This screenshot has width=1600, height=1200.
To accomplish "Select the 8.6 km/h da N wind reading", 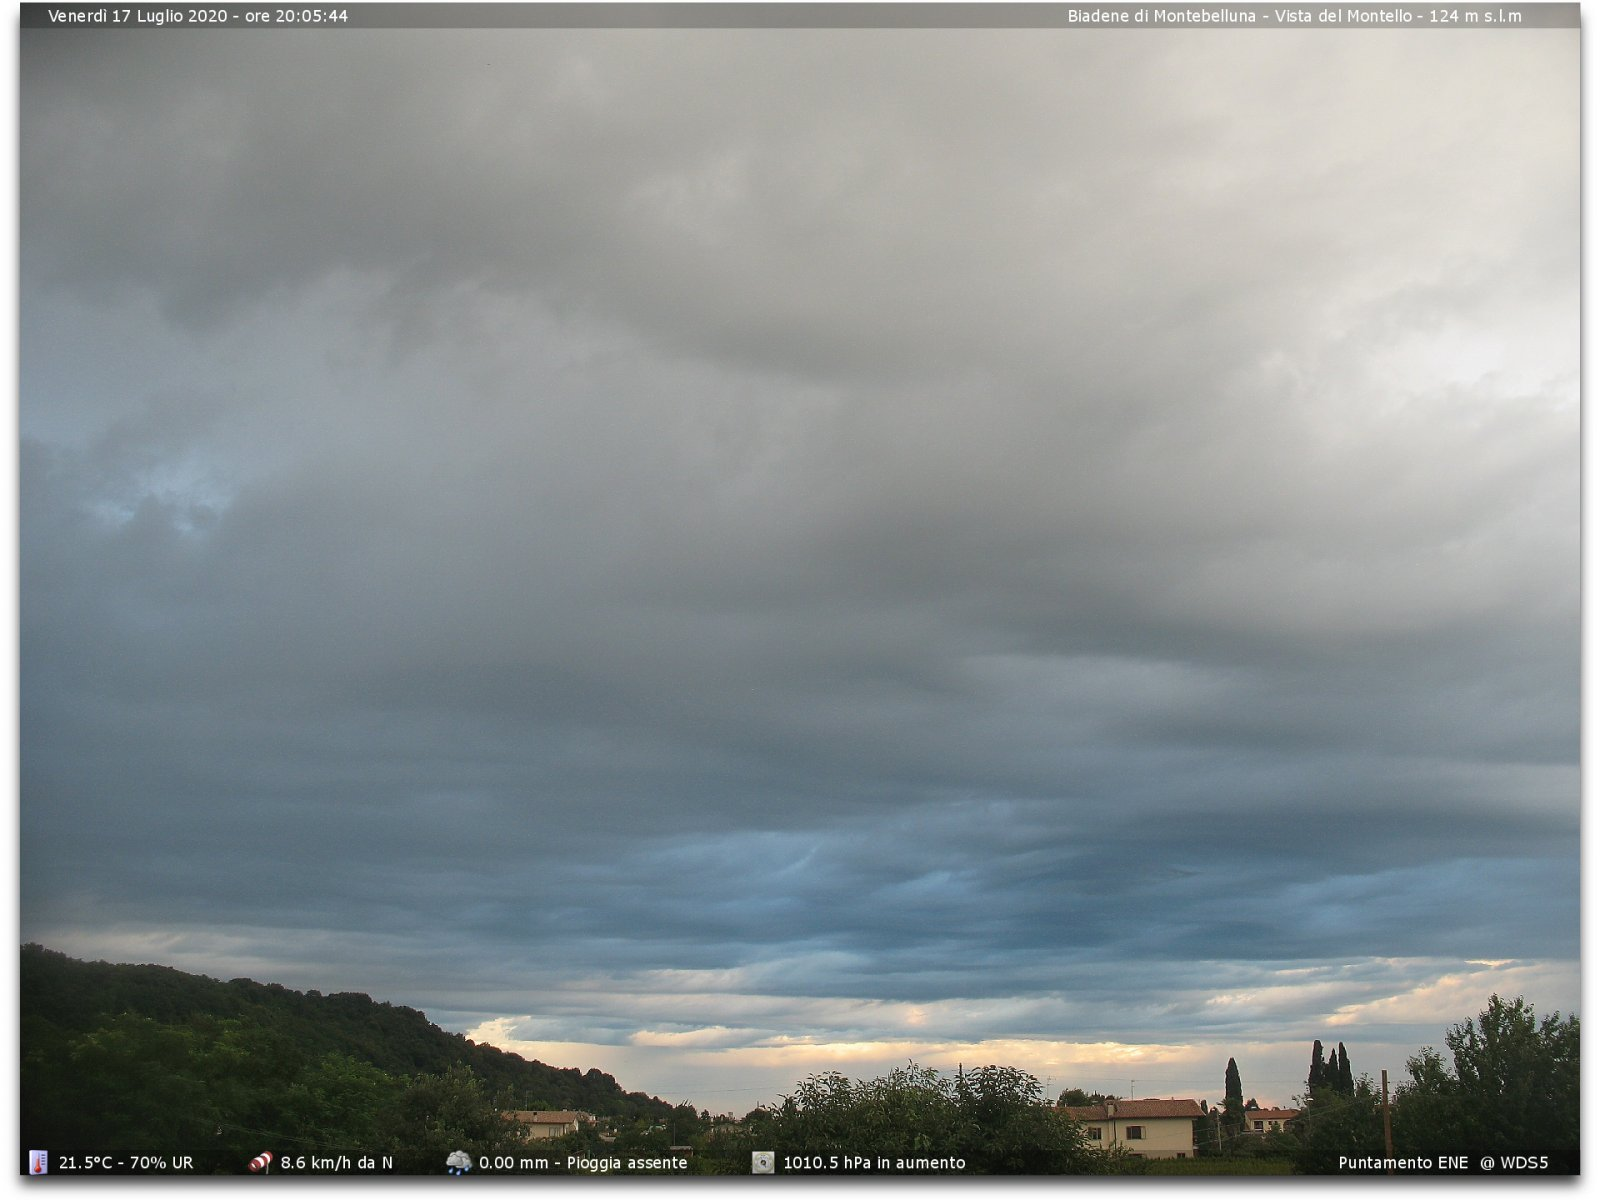I will click(x=336, y=1163).
